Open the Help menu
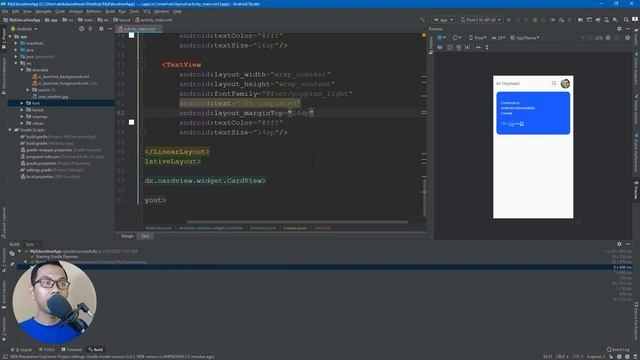This screenshot has width=640, height=360. tap(177, 11)
